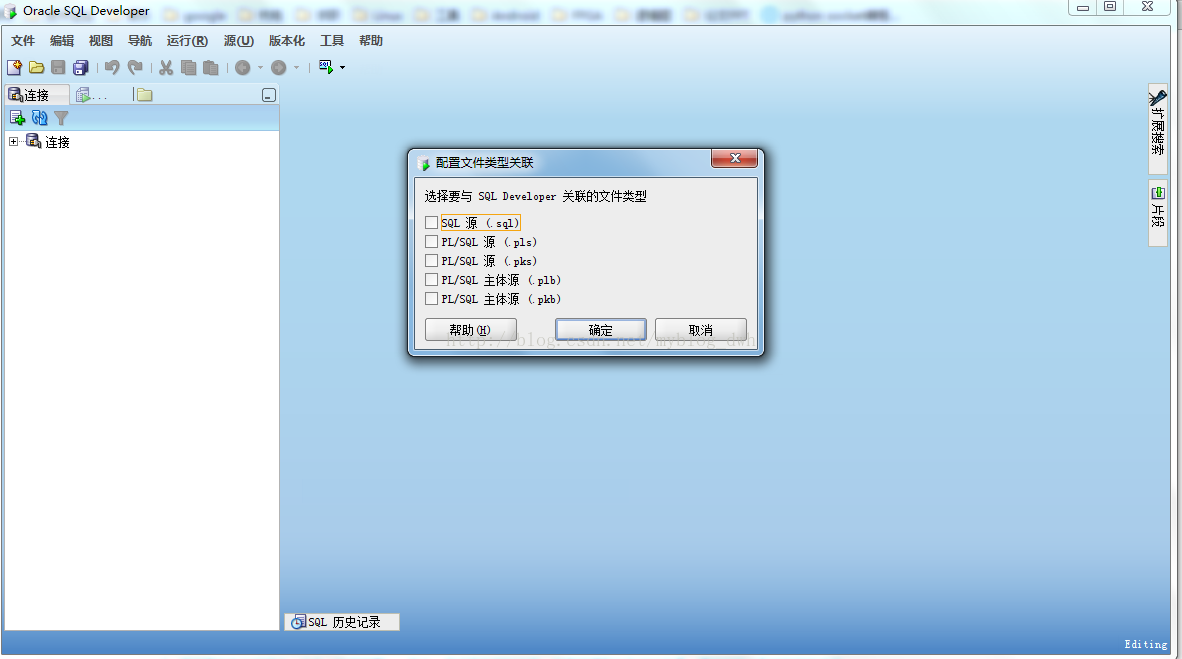
Task: Click the 取消 button
Action: coord(701,330)
